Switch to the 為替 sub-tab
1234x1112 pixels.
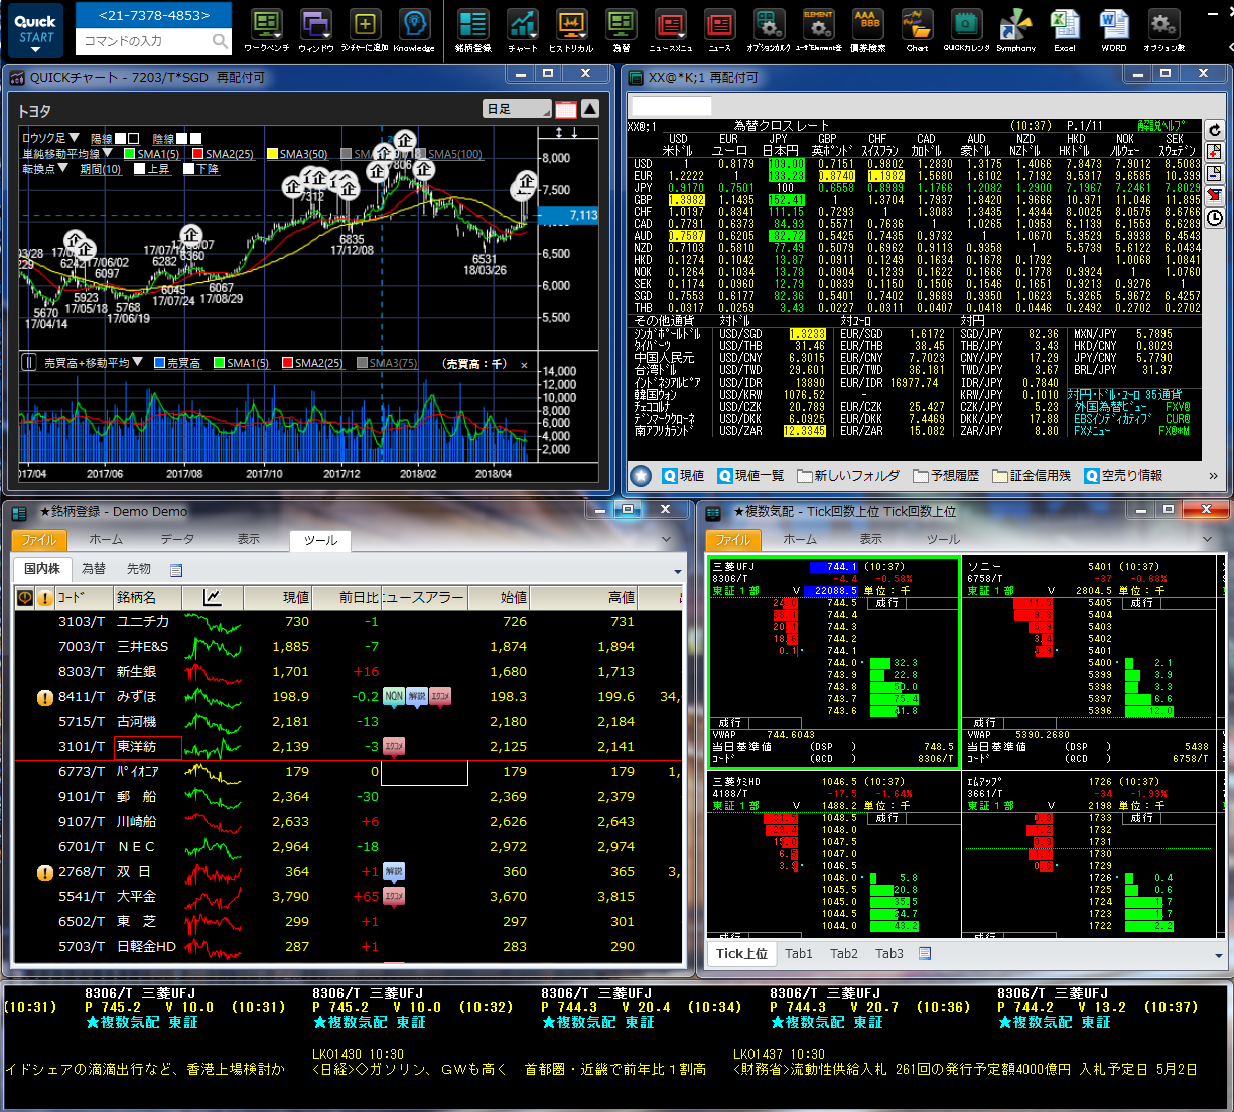point(94,569)
